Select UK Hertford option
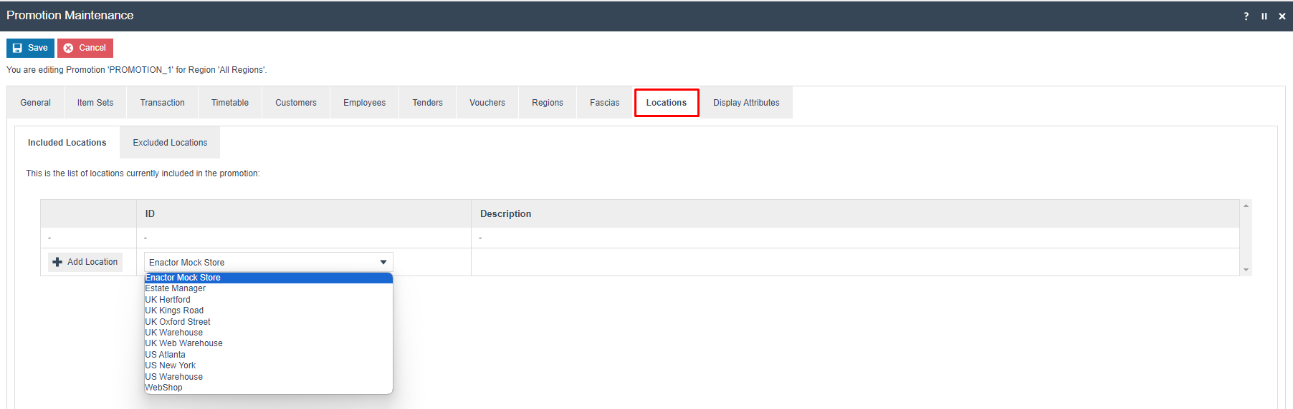This screenshot has height=409, width=1293. [x=268, y=299]
